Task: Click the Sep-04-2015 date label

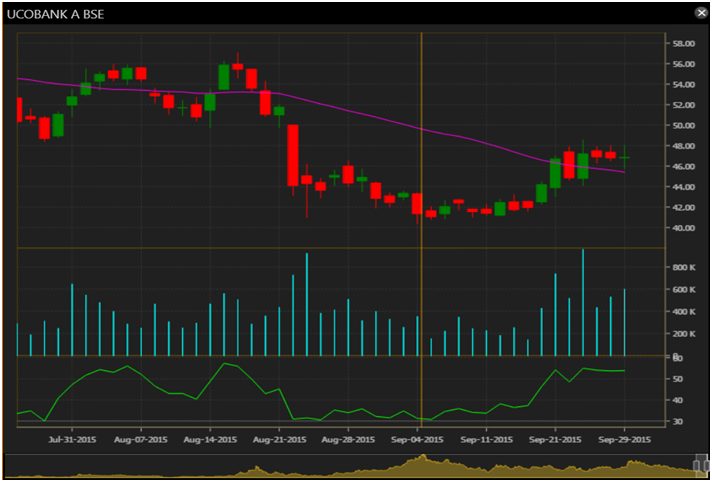Action: (418, 440)
